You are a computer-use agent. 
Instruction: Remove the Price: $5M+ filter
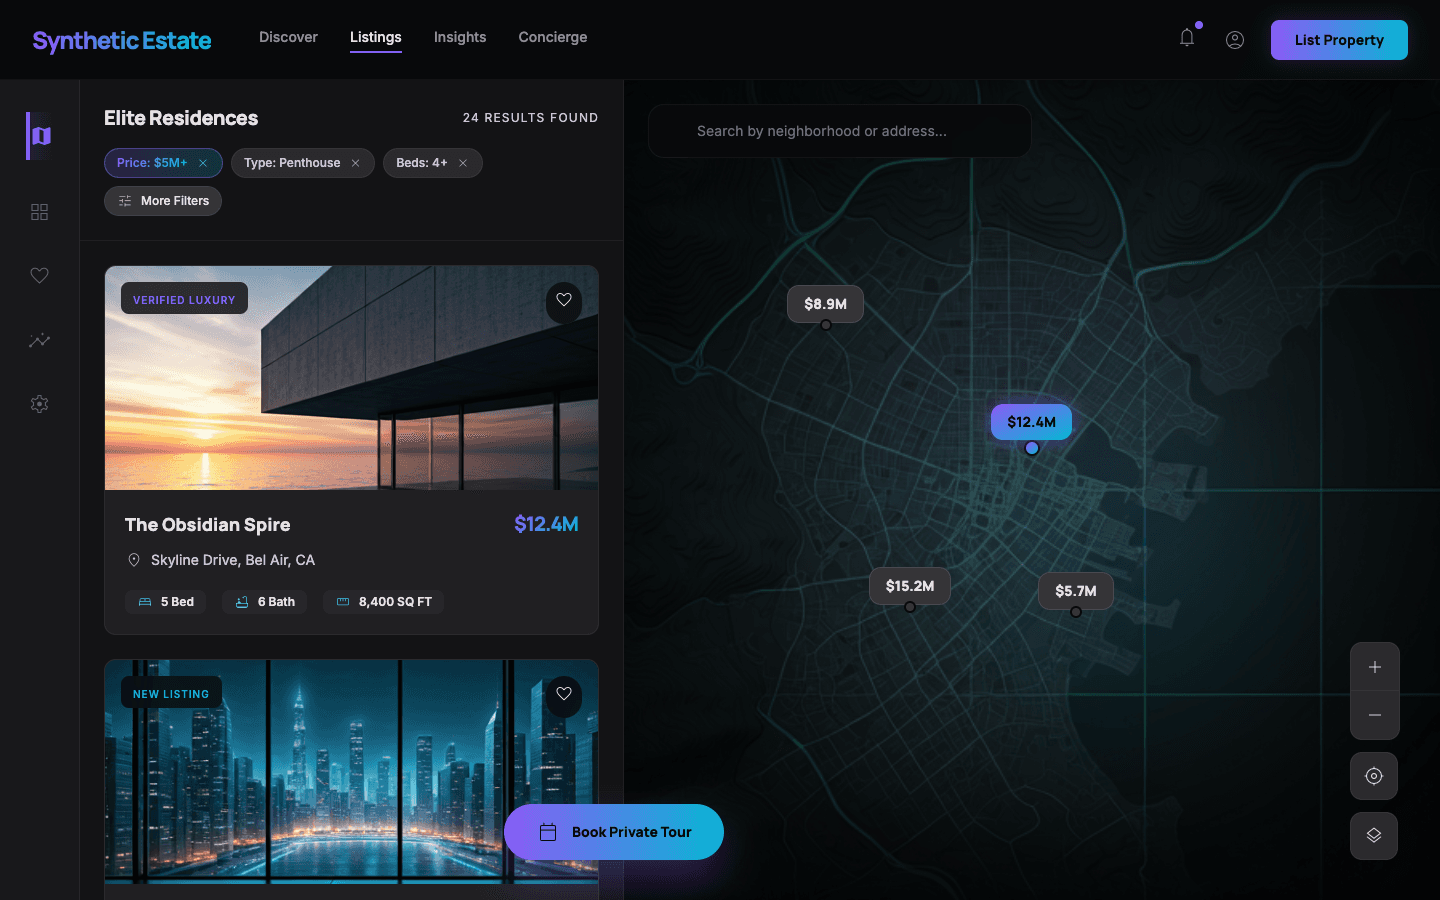(x=203, y=163)
